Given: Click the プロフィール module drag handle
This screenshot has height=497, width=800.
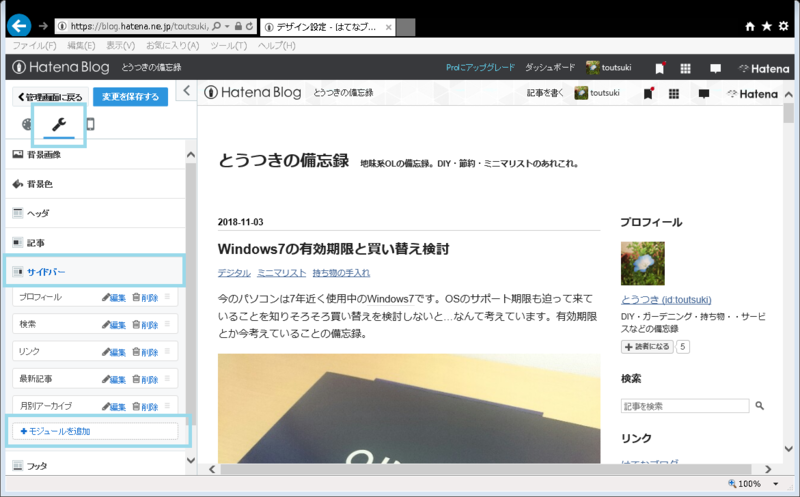Looking at the screenshot, I should pos(167,296).
